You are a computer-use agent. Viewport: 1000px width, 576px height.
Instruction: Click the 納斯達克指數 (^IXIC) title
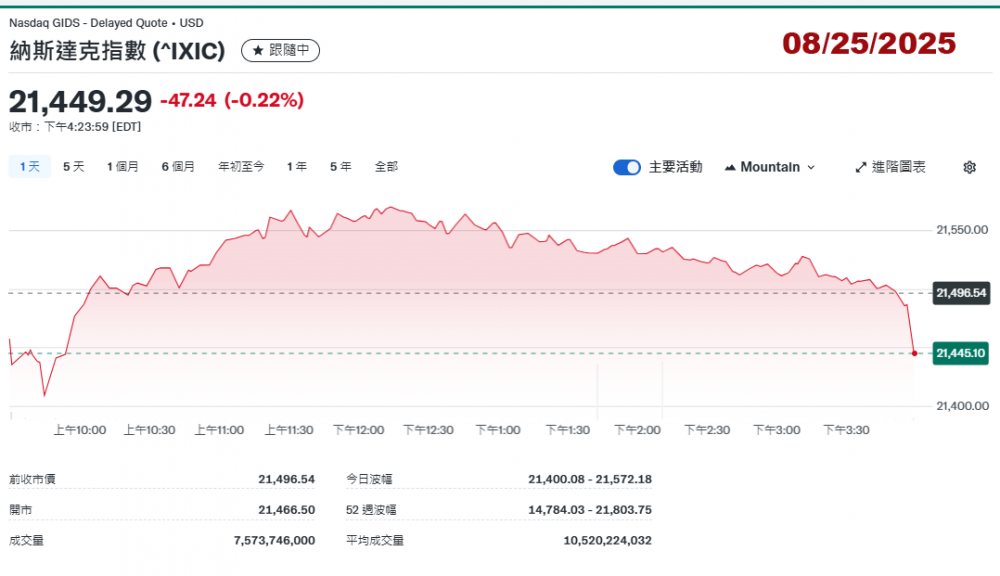117,50
